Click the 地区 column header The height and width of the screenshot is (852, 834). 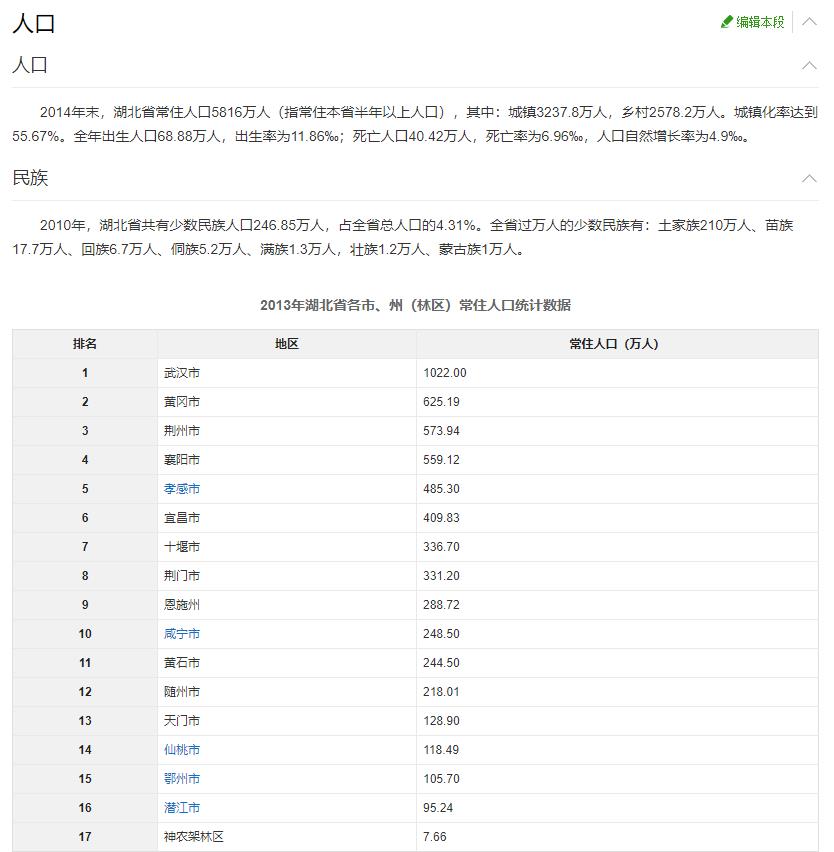[x=287, y=343]
